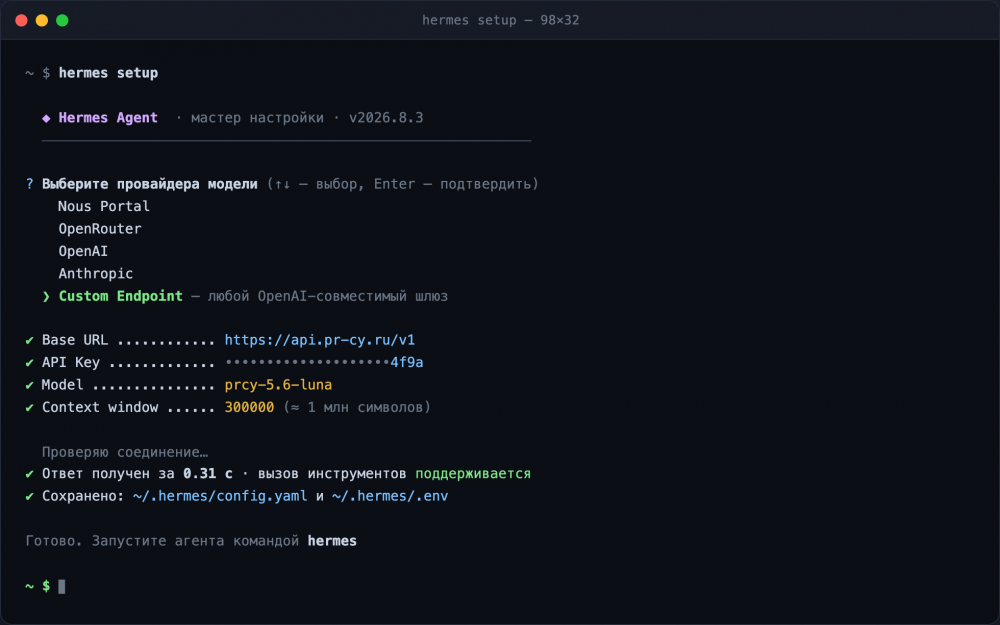Click the 'Context window' label
The image size is (1000, 625).
pos(100,408)
